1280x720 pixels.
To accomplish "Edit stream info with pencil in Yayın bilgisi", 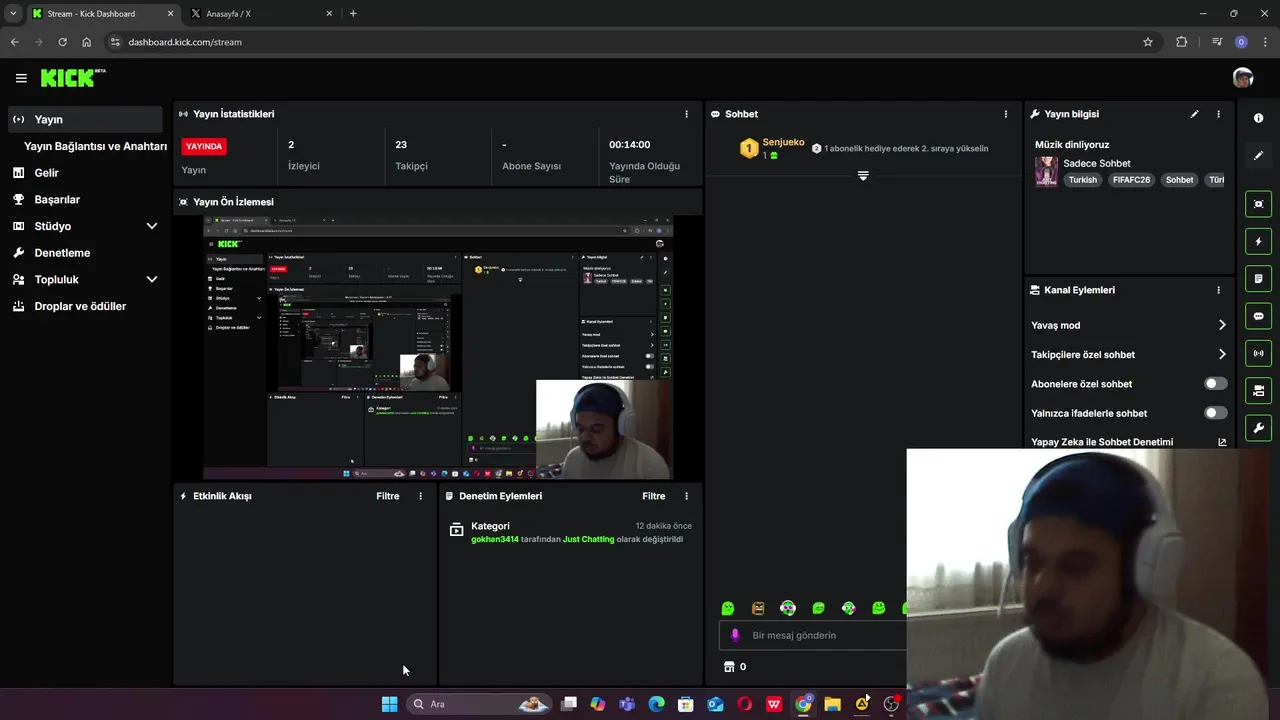I will point(1194,114).
